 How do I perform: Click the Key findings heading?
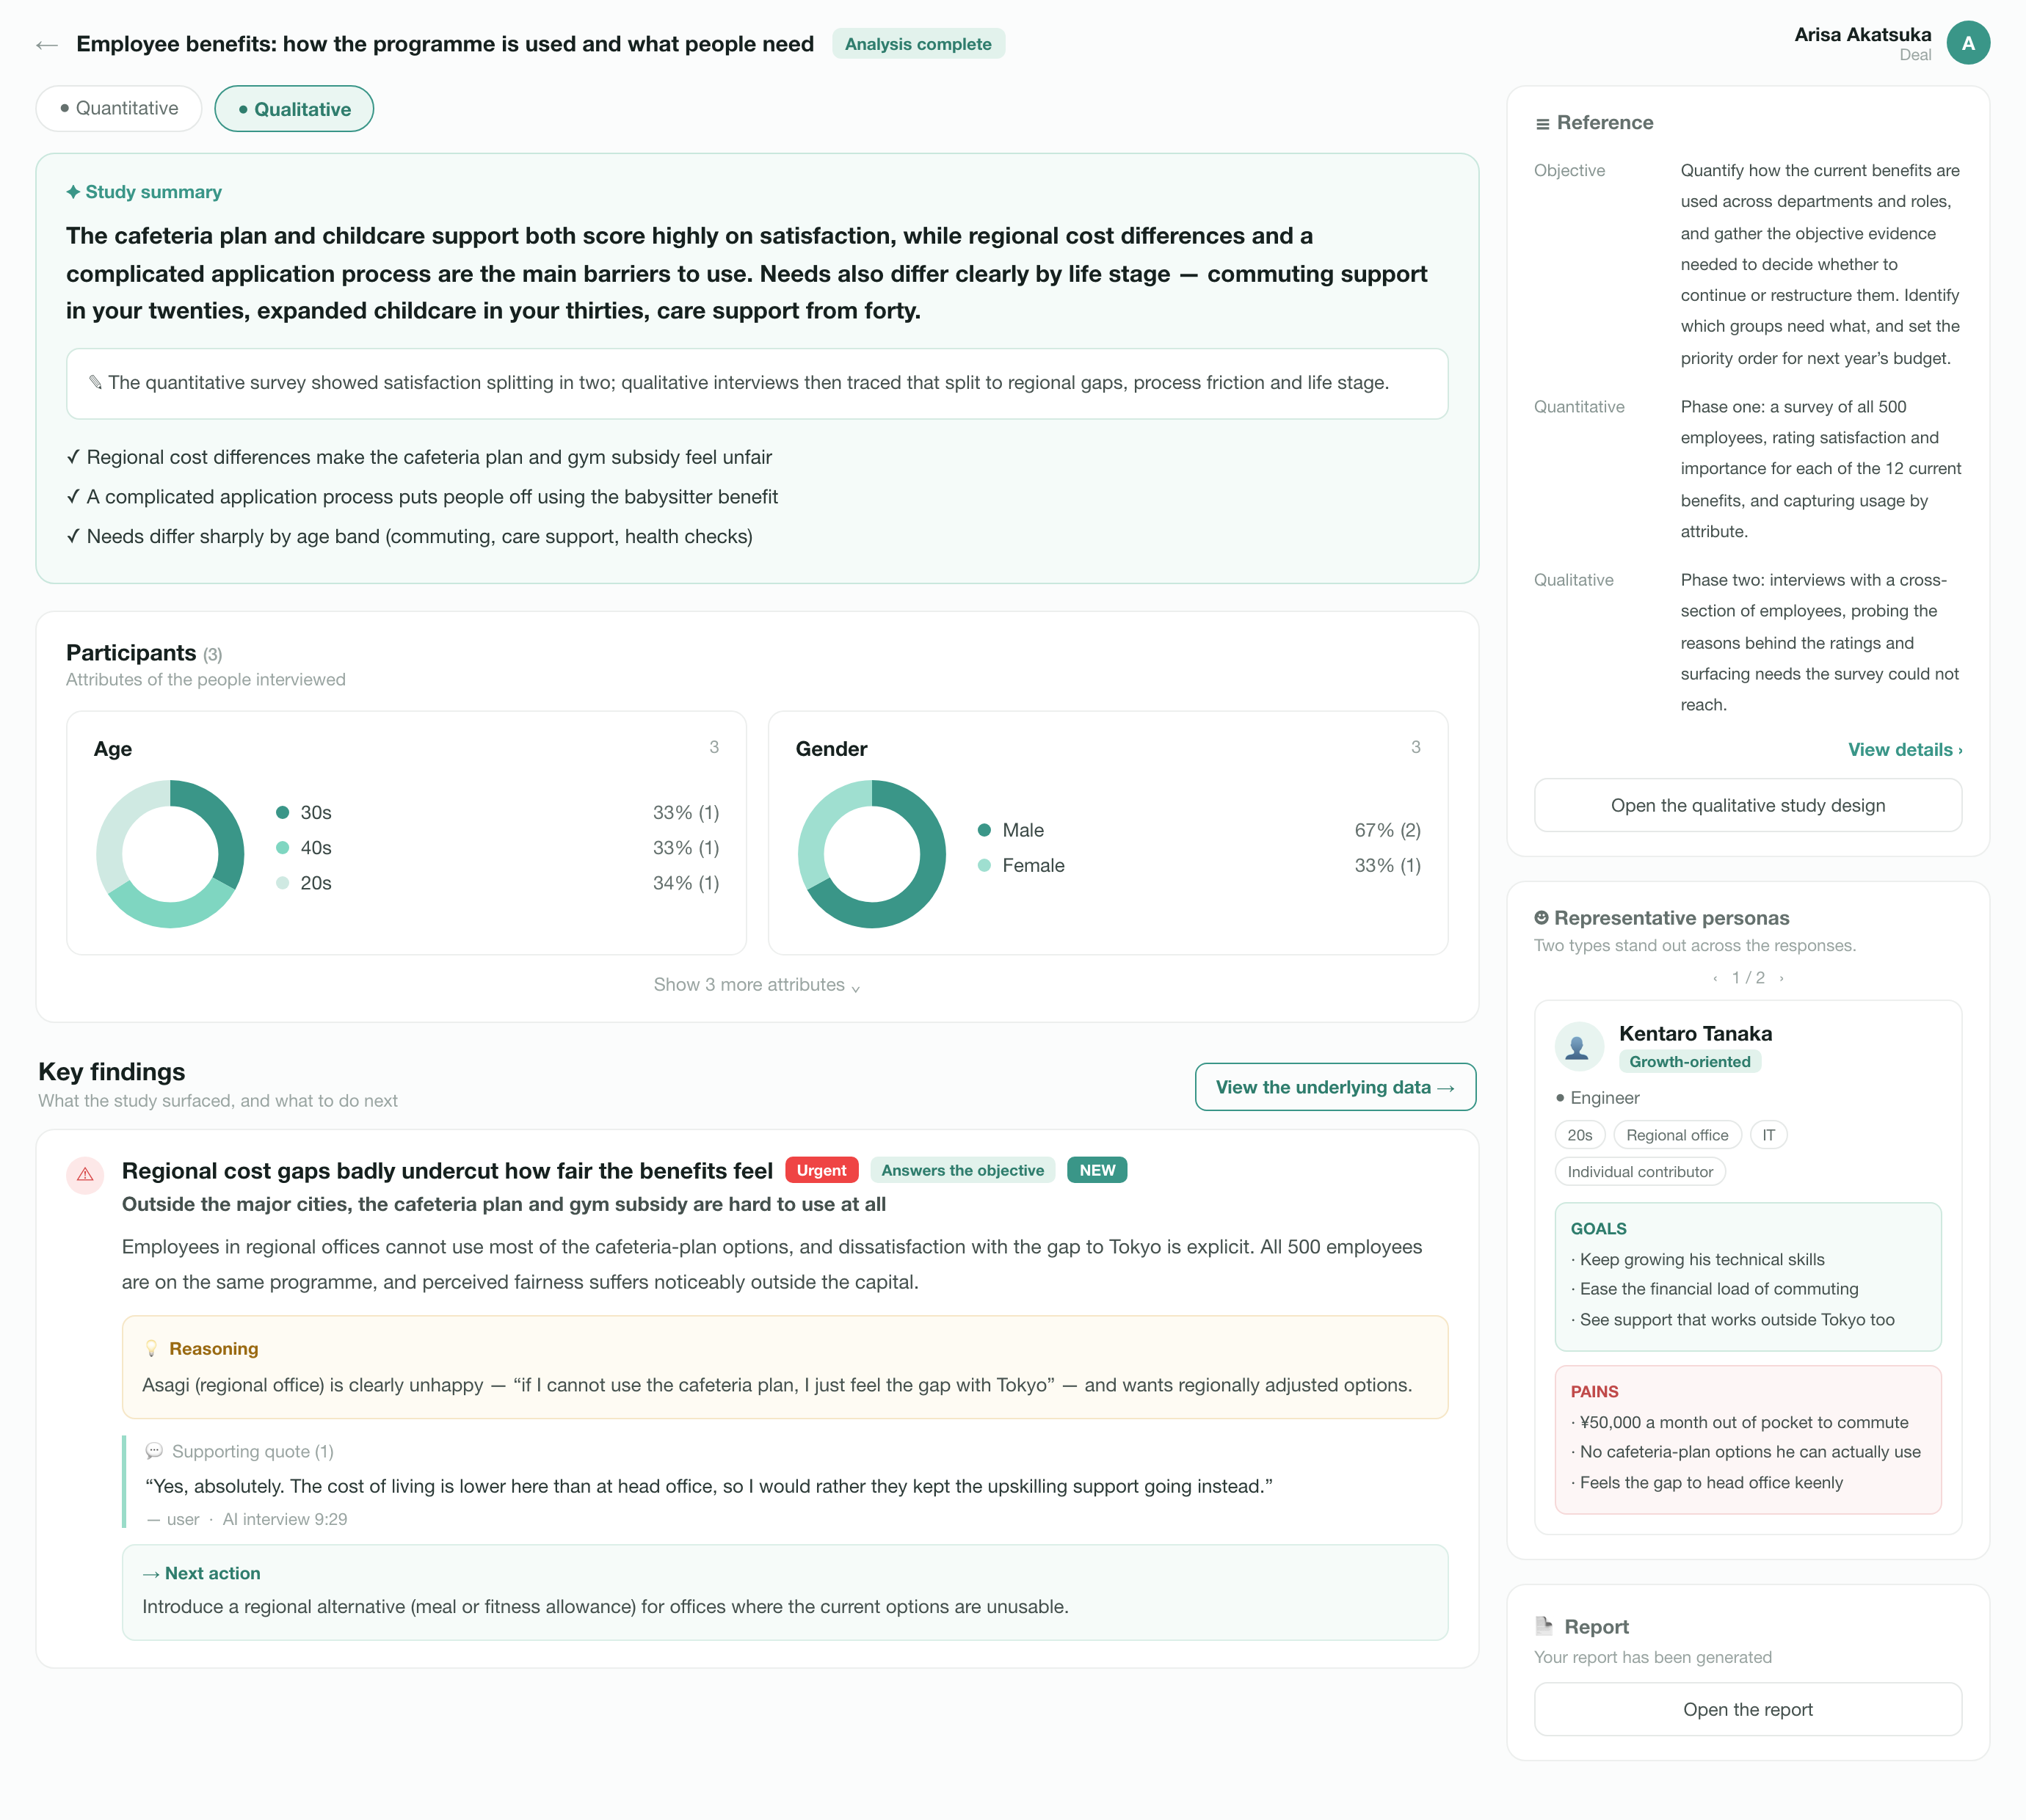tap(112, 1072)
